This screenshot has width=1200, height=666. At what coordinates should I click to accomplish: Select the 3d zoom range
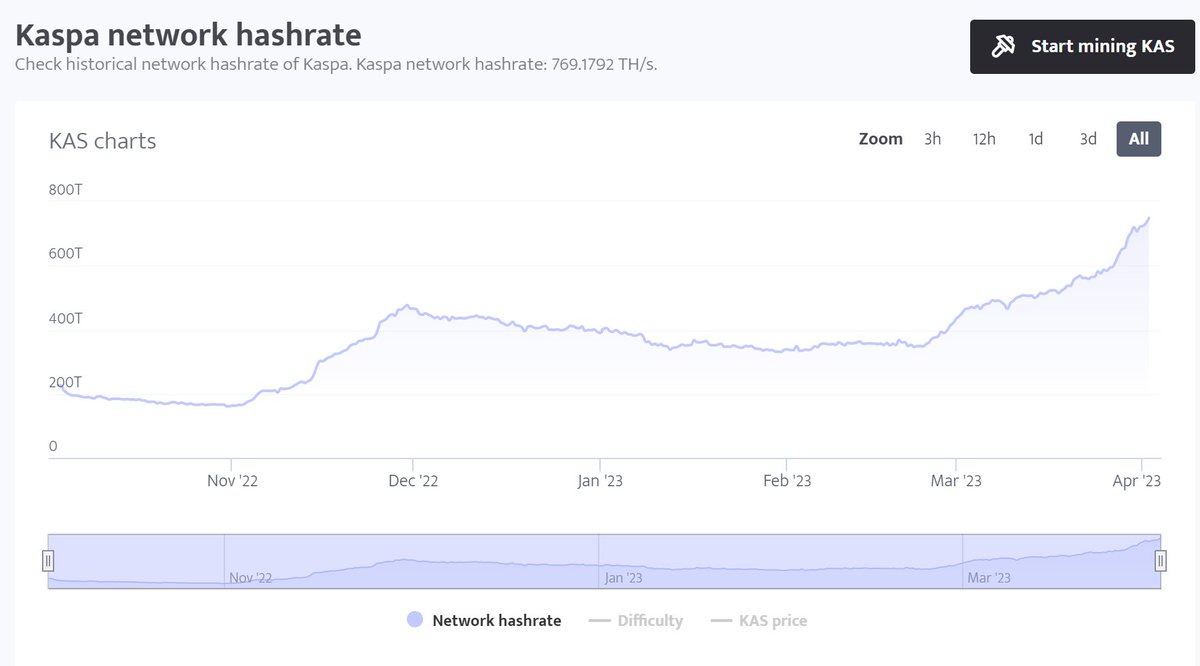tap(1088, 139)
